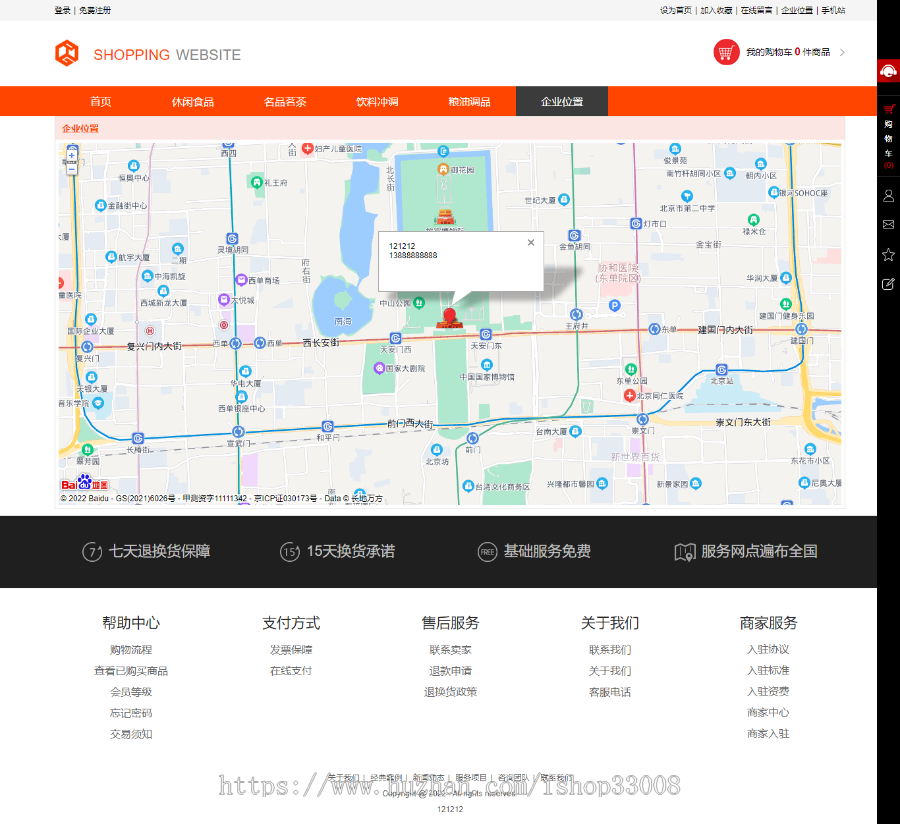Open 退款申请 after-sales link
The height and width of the screenshot is (824, 900).
coord(451,671)
